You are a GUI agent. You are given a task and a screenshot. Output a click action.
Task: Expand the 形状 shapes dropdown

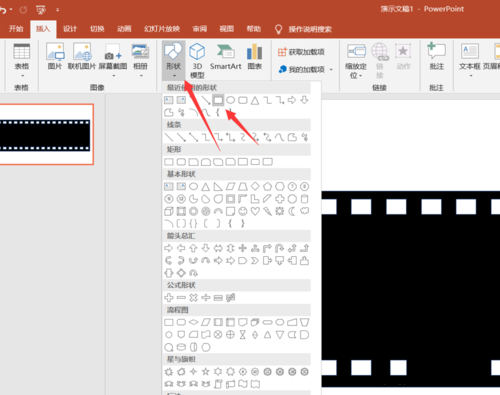pyautogui.click(x=174, y=60)
